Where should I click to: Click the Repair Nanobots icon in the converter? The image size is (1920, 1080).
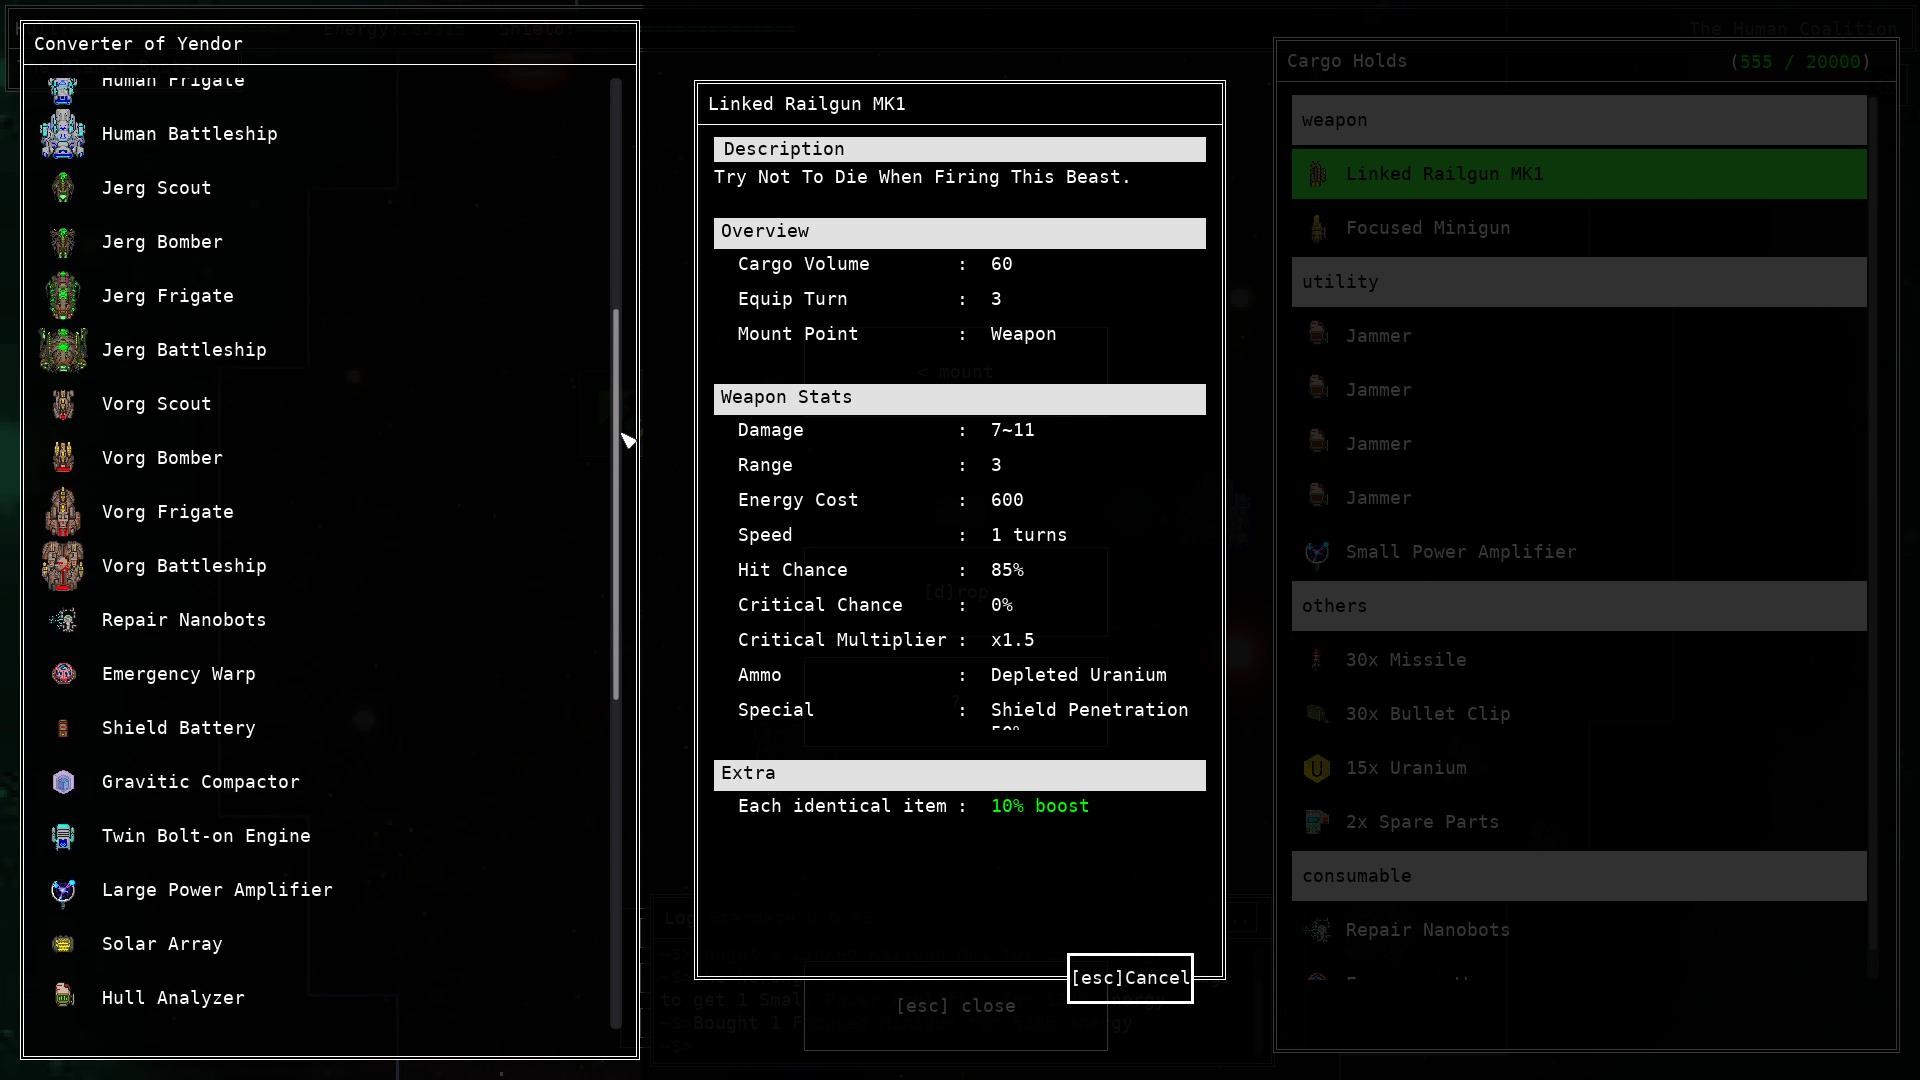pos(63,620)
